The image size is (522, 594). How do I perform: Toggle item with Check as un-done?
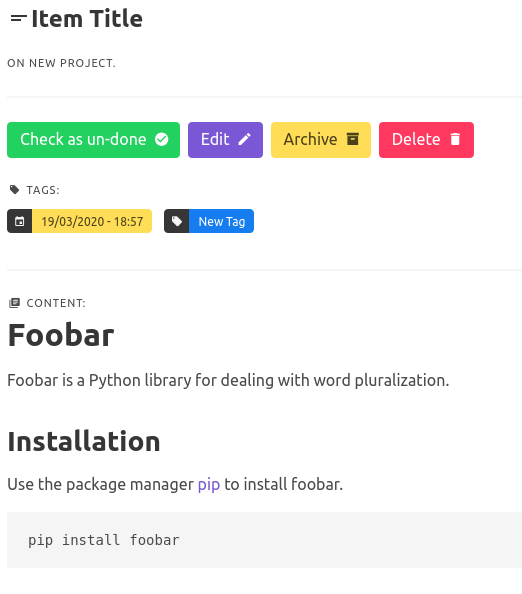point(94,140)
